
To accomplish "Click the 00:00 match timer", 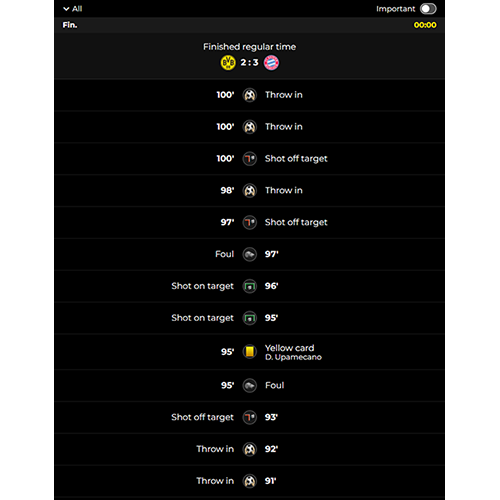I will tap(425, 25).
